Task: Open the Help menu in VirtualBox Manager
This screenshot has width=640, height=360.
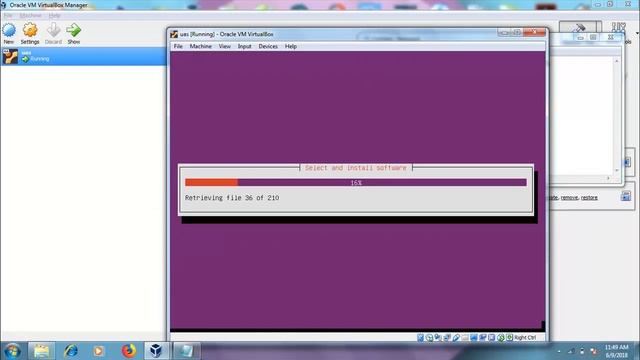Action: 54,16
